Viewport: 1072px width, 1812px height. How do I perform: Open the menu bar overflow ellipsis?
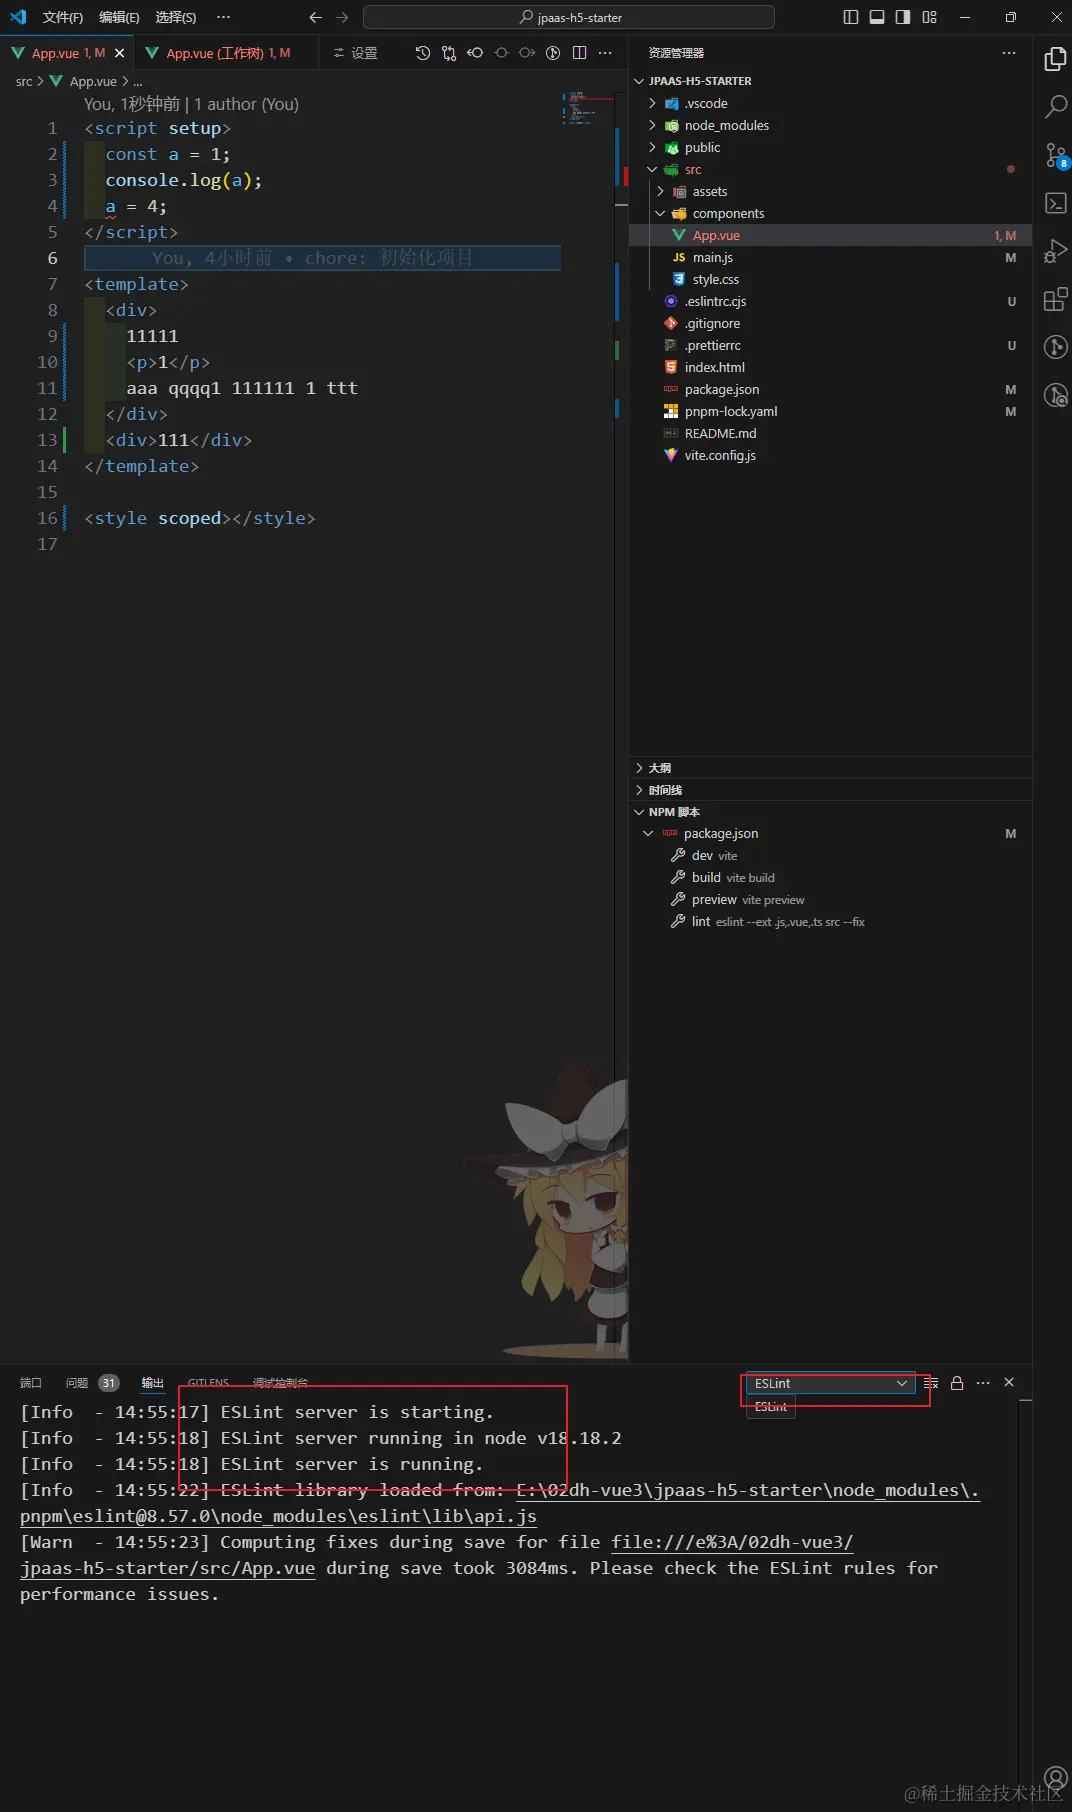(223, 17)
